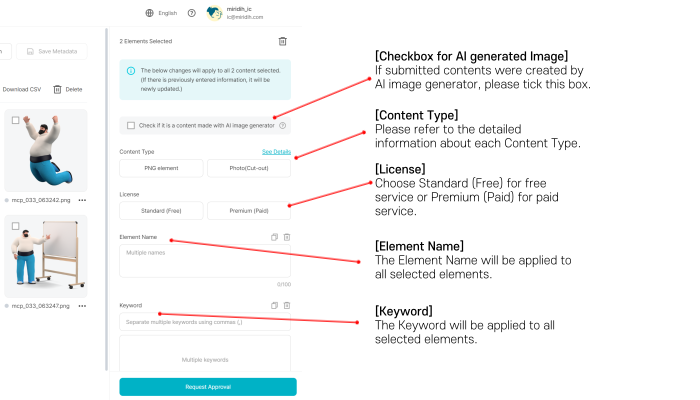Open the help question mark icon
Image resolution: width=700 pixels, height=400 pixels.
pos(191,13)
